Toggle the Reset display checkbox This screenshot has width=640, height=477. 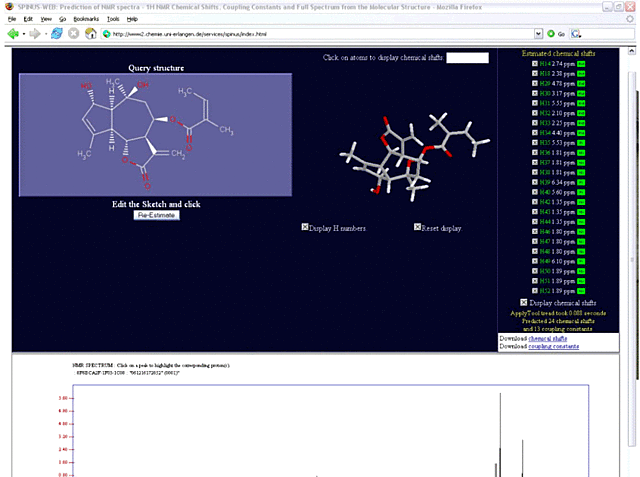[417, 227]
